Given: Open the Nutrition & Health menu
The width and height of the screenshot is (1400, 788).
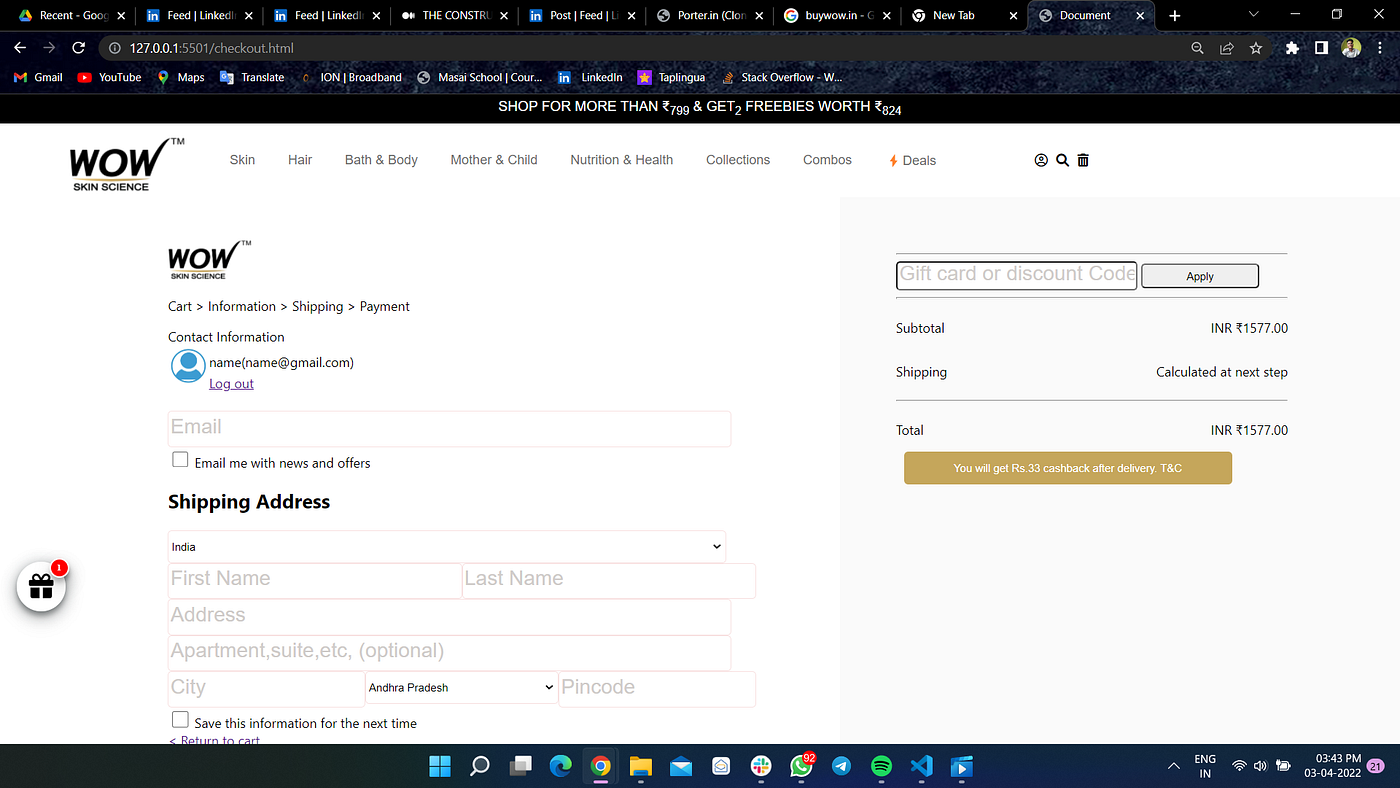Looking at the screenshot, I should pos(622,160).
